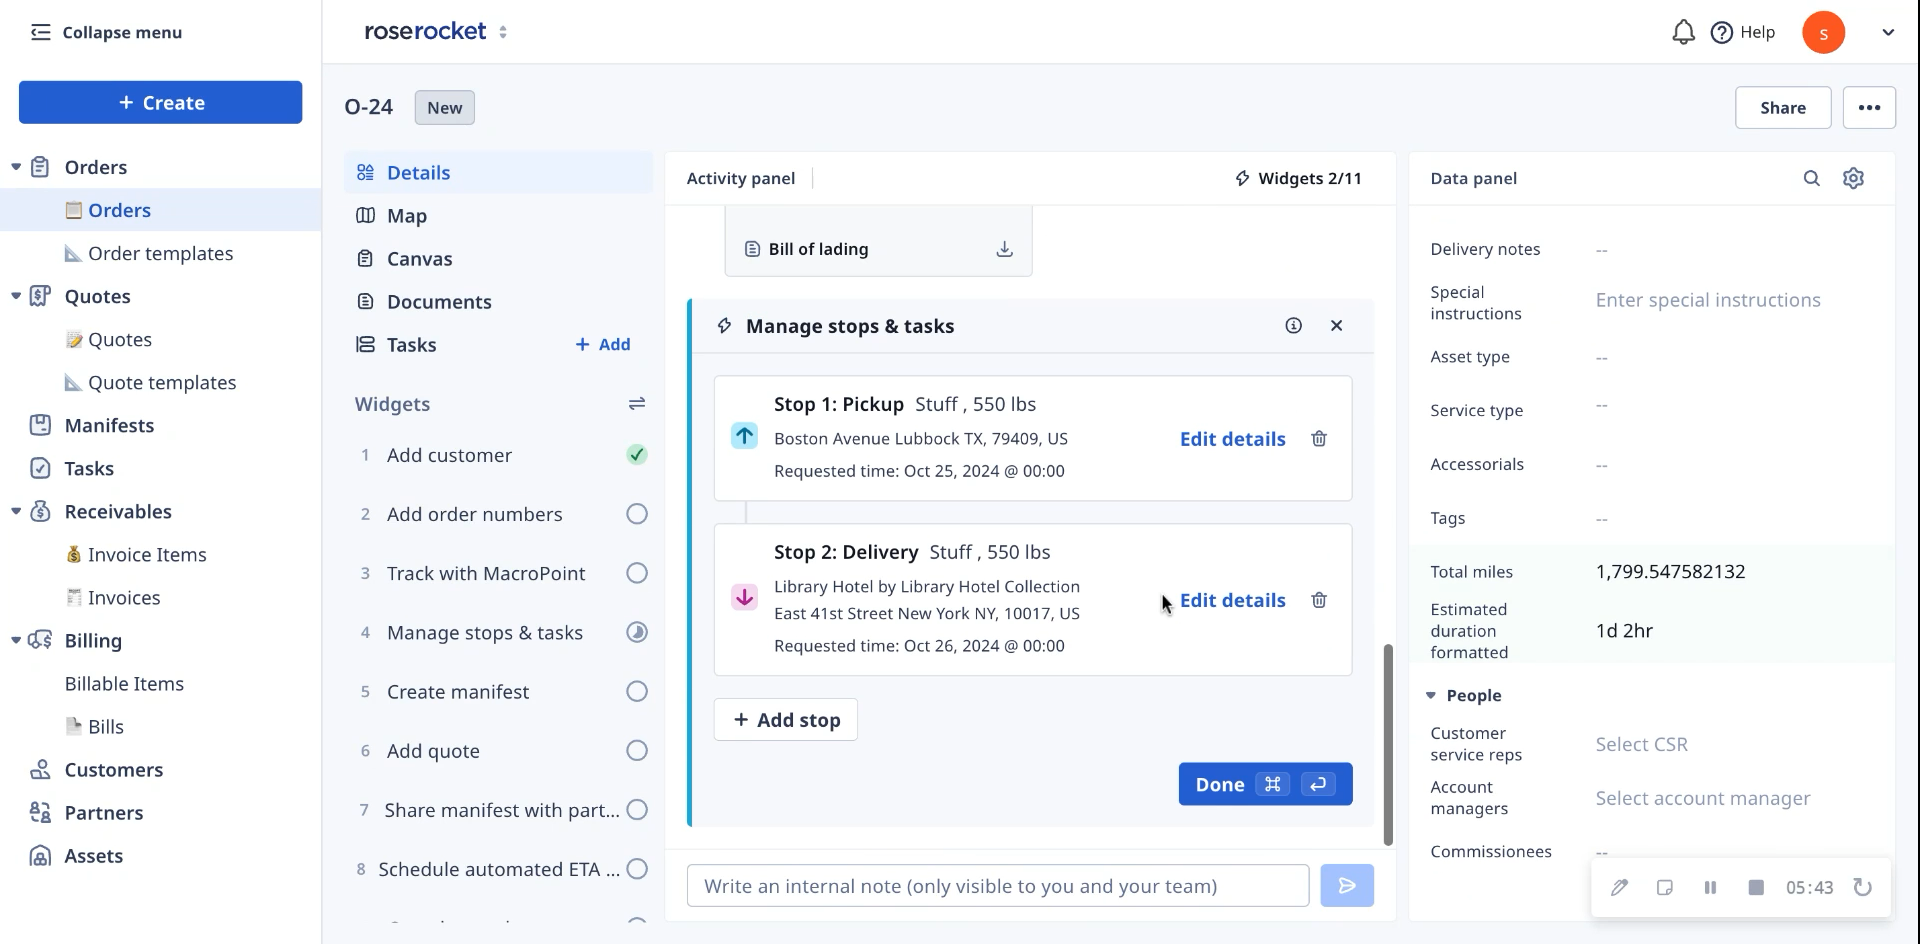Open the more options ellipsis menu

[x=1869, y=108]
